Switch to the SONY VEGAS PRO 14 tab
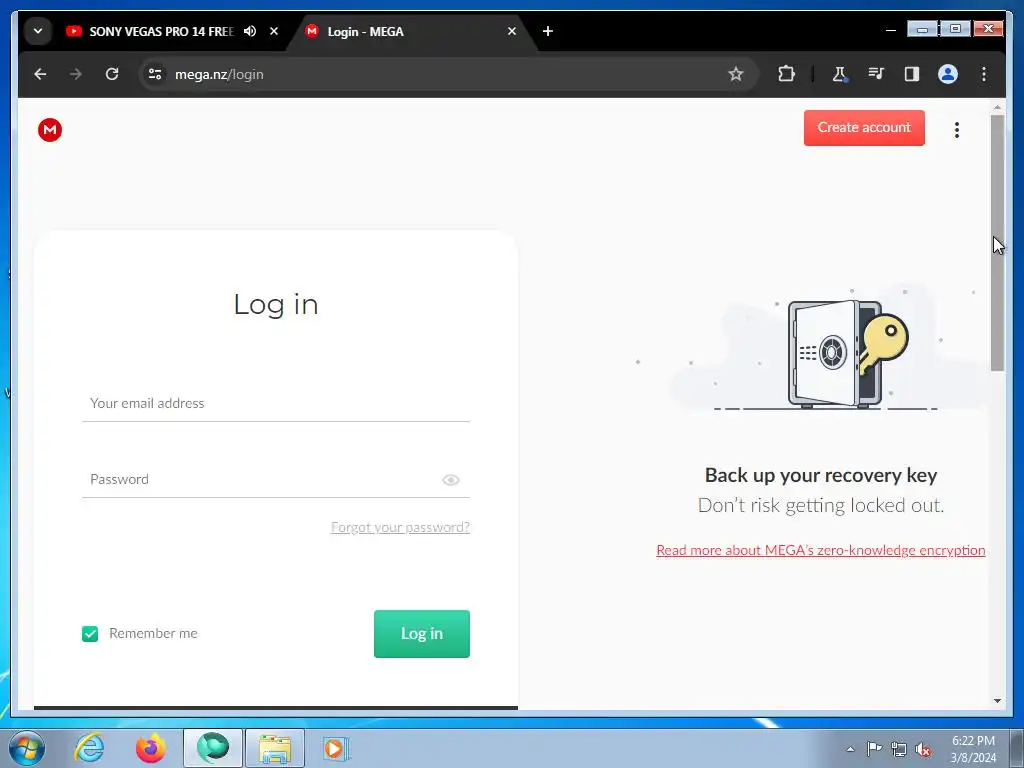This screenshot has width=1024, height=768. tap(161, 31)
